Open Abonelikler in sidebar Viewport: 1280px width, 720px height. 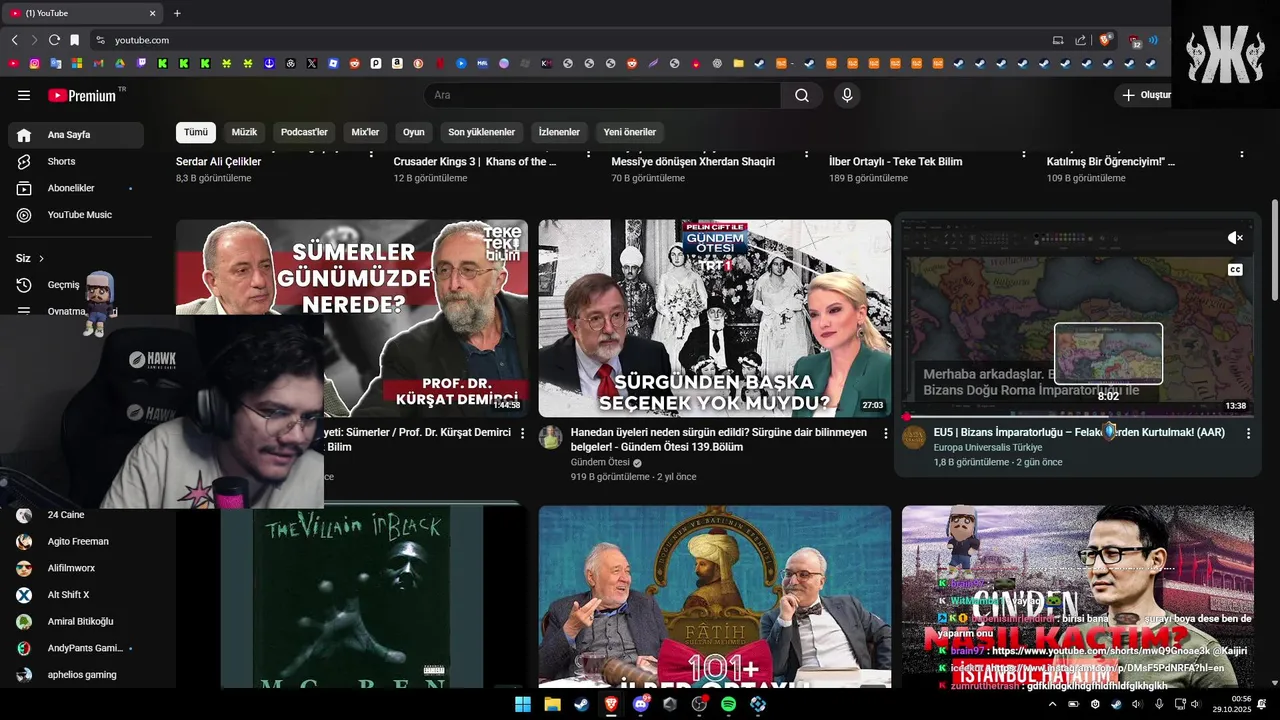tap(76, 188)
